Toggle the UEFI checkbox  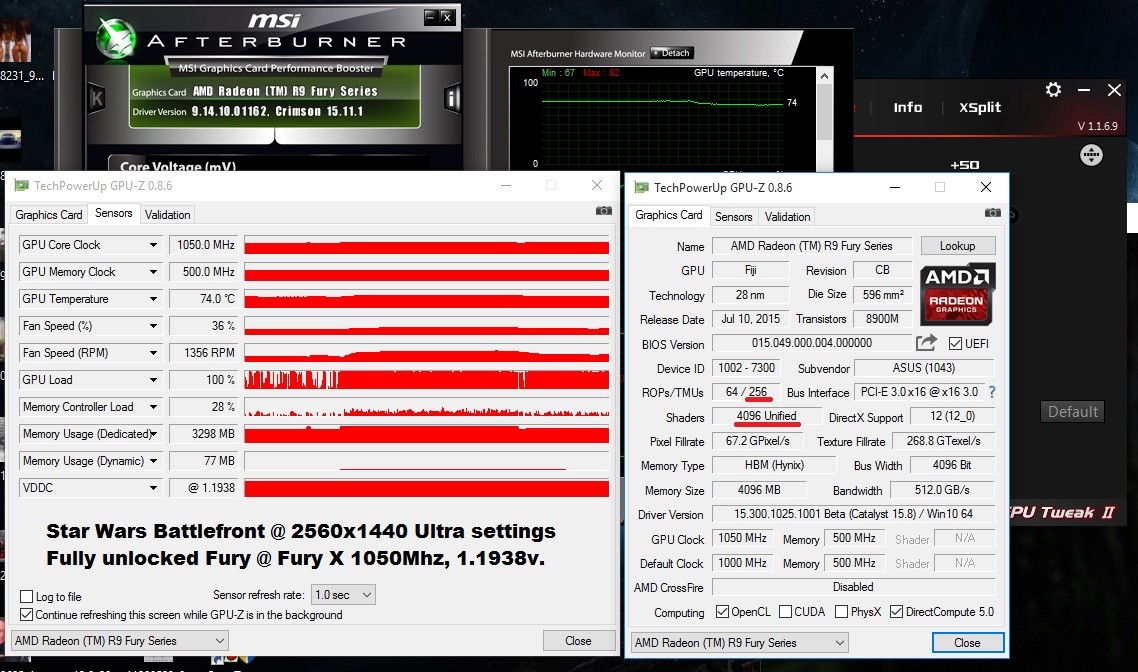point(955,343)
